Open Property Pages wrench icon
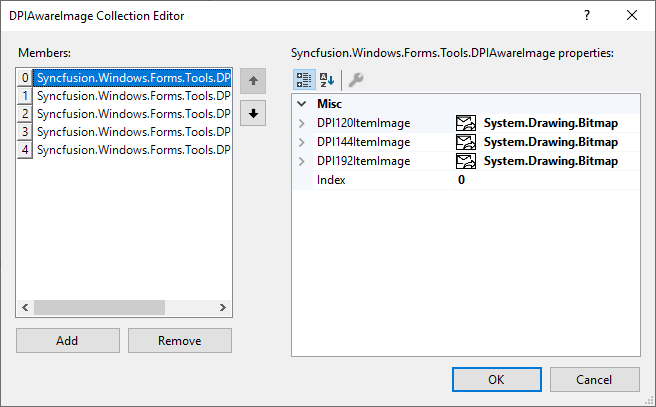 coord(355,80)
